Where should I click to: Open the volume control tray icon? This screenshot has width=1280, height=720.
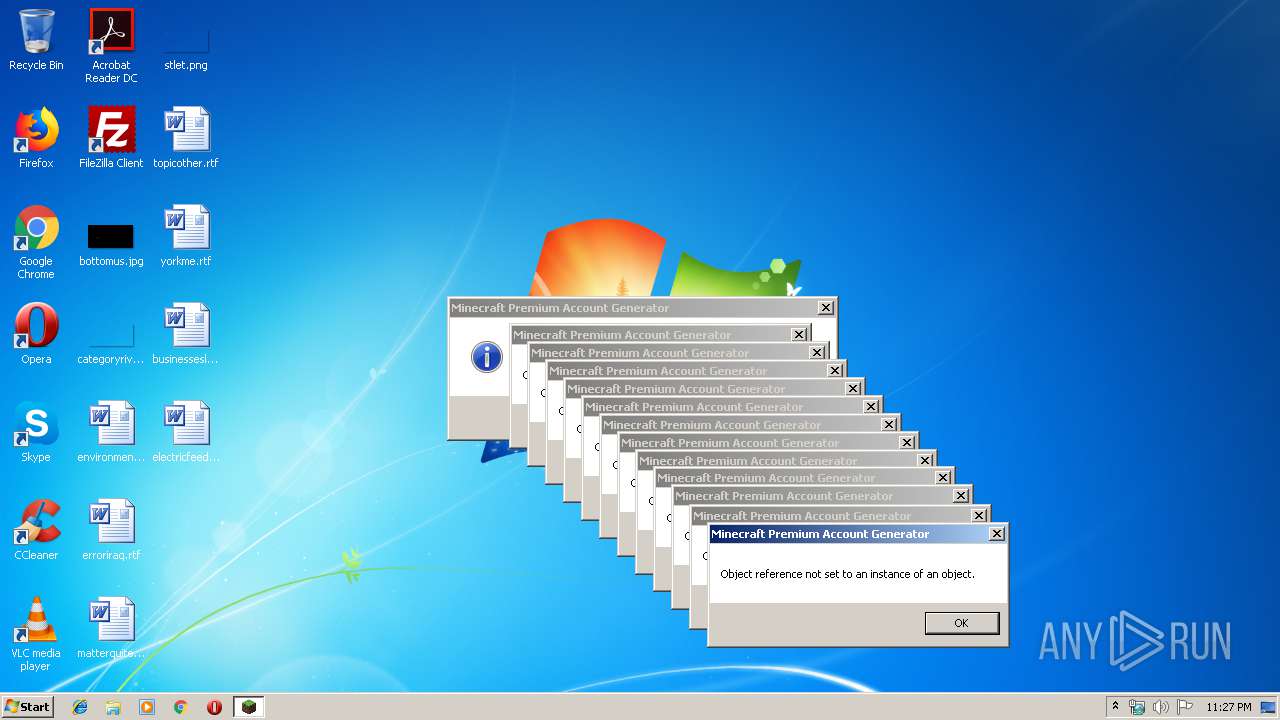pos(1161,707)
